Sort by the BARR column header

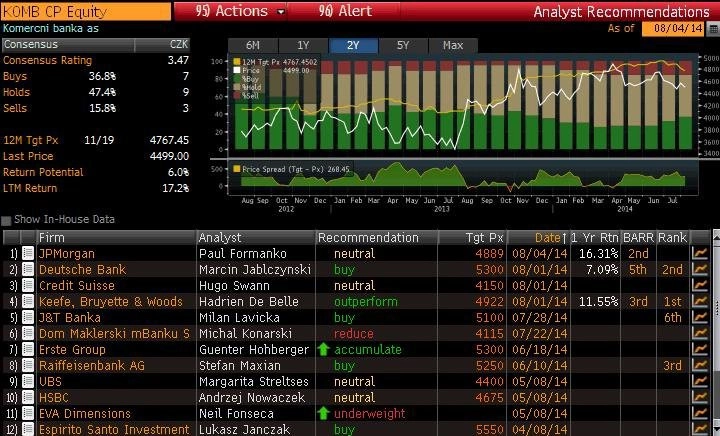pos(638,238)
